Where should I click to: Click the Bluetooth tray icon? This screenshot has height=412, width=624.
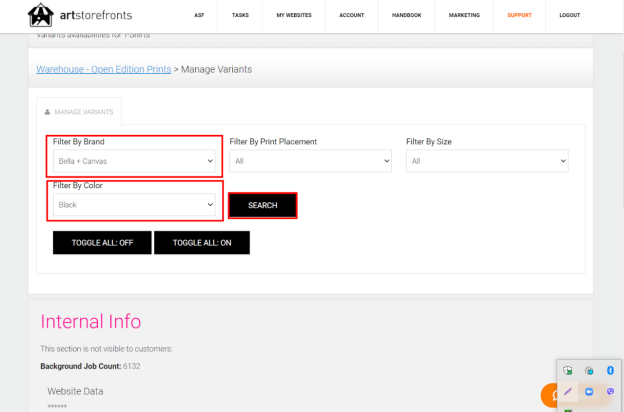click(610, 371)
